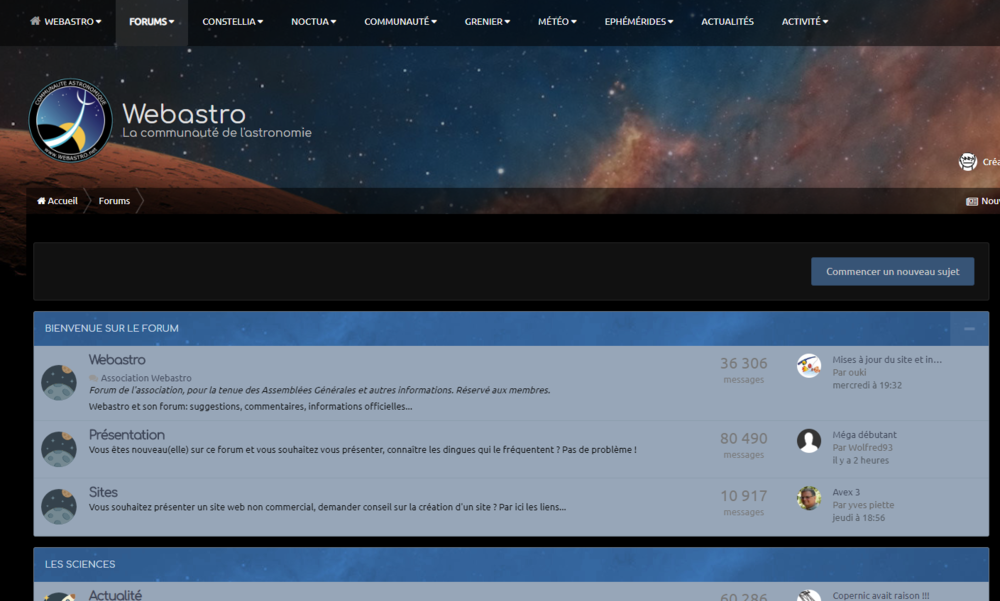Open the Association Webastro subforum
1000x601 pixels.
pos(146,378)
